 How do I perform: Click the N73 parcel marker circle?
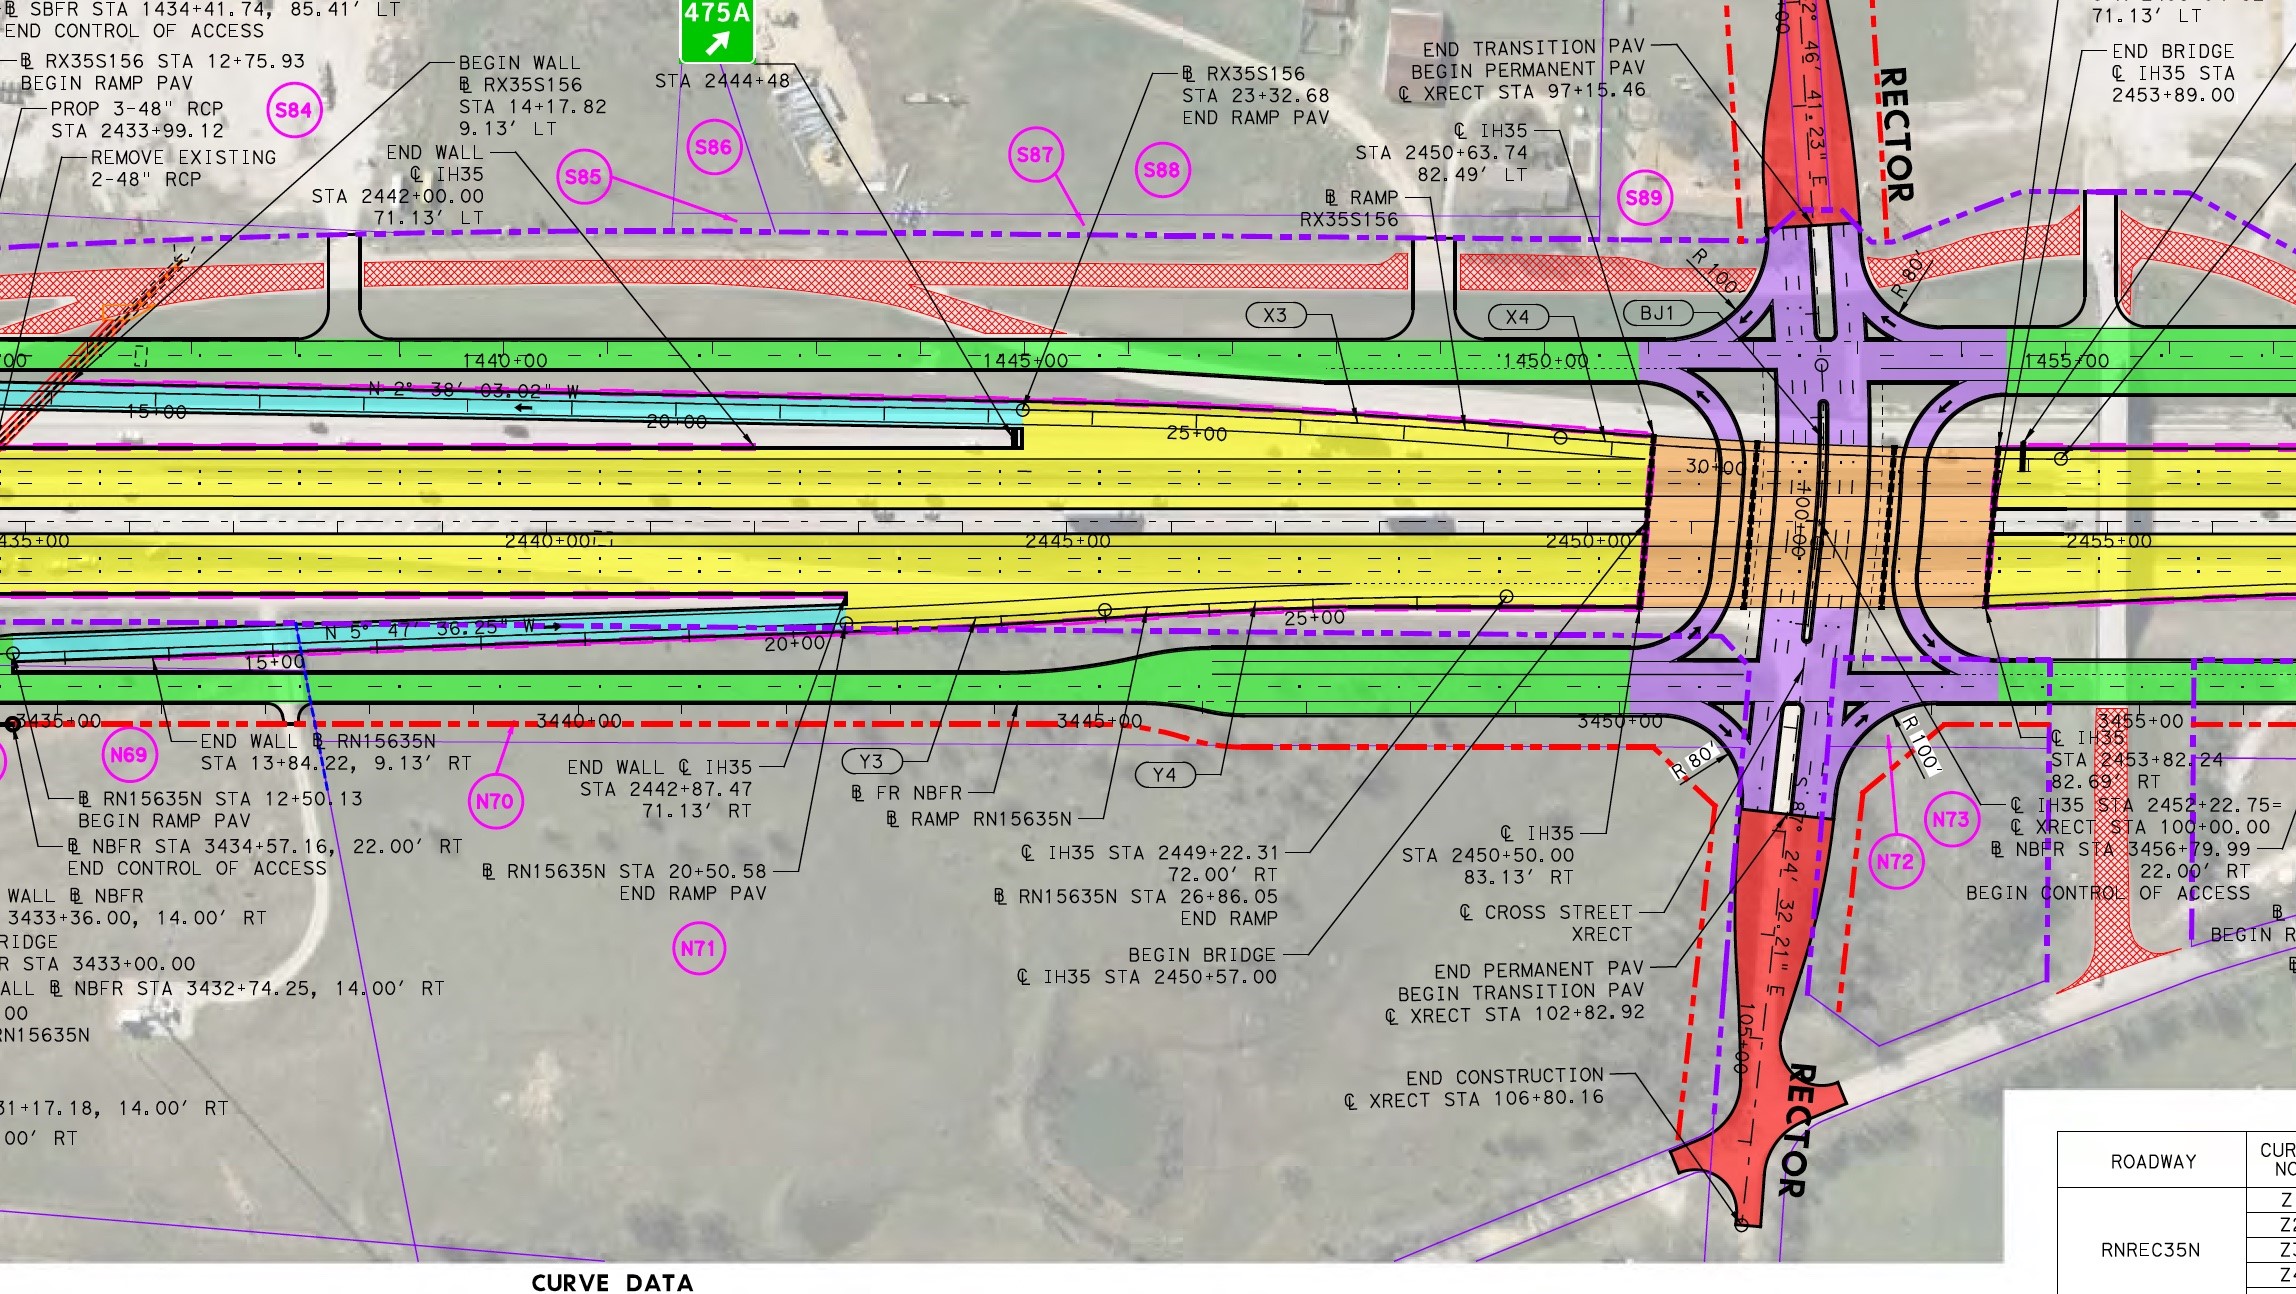pyautogui.click(x=1951, y=820)
